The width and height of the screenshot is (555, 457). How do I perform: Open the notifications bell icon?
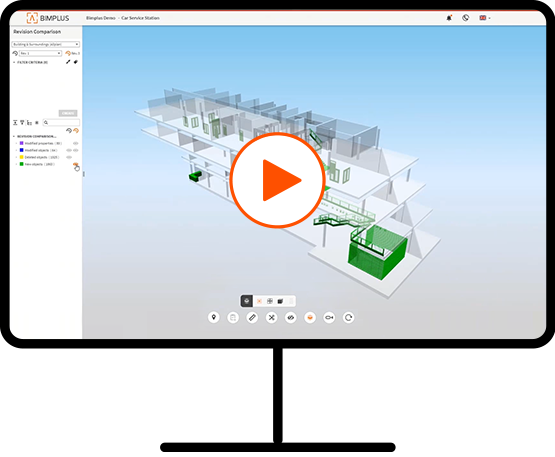click(449, 18)
